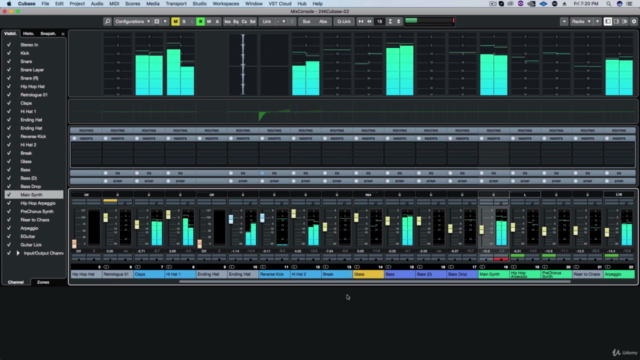Screen dimensions: 640x360
Task: Deactivate all Mute states (yellow M)
Action: 175,22
